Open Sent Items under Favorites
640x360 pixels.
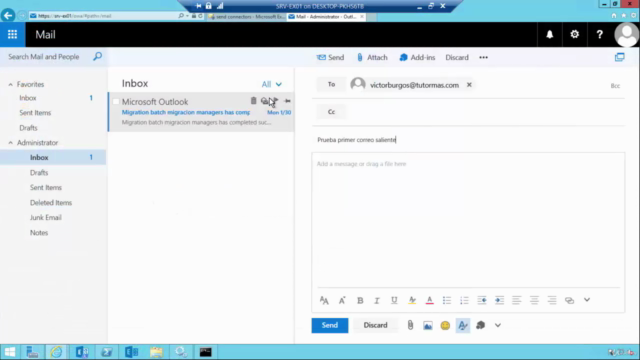coord(35,113)
